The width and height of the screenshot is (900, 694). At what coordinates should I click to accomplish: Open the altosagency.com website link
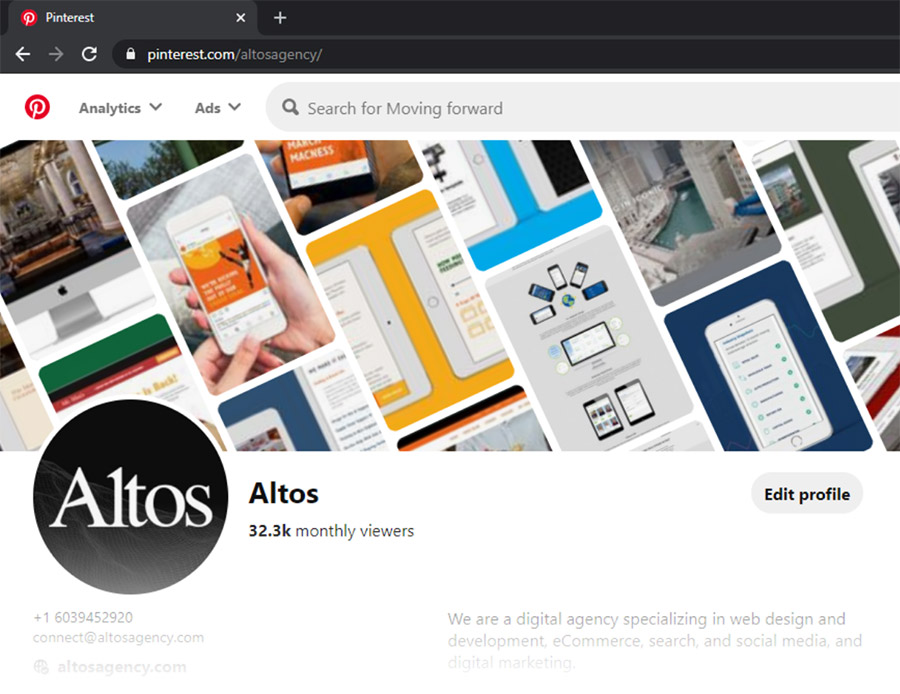[121, 666]
